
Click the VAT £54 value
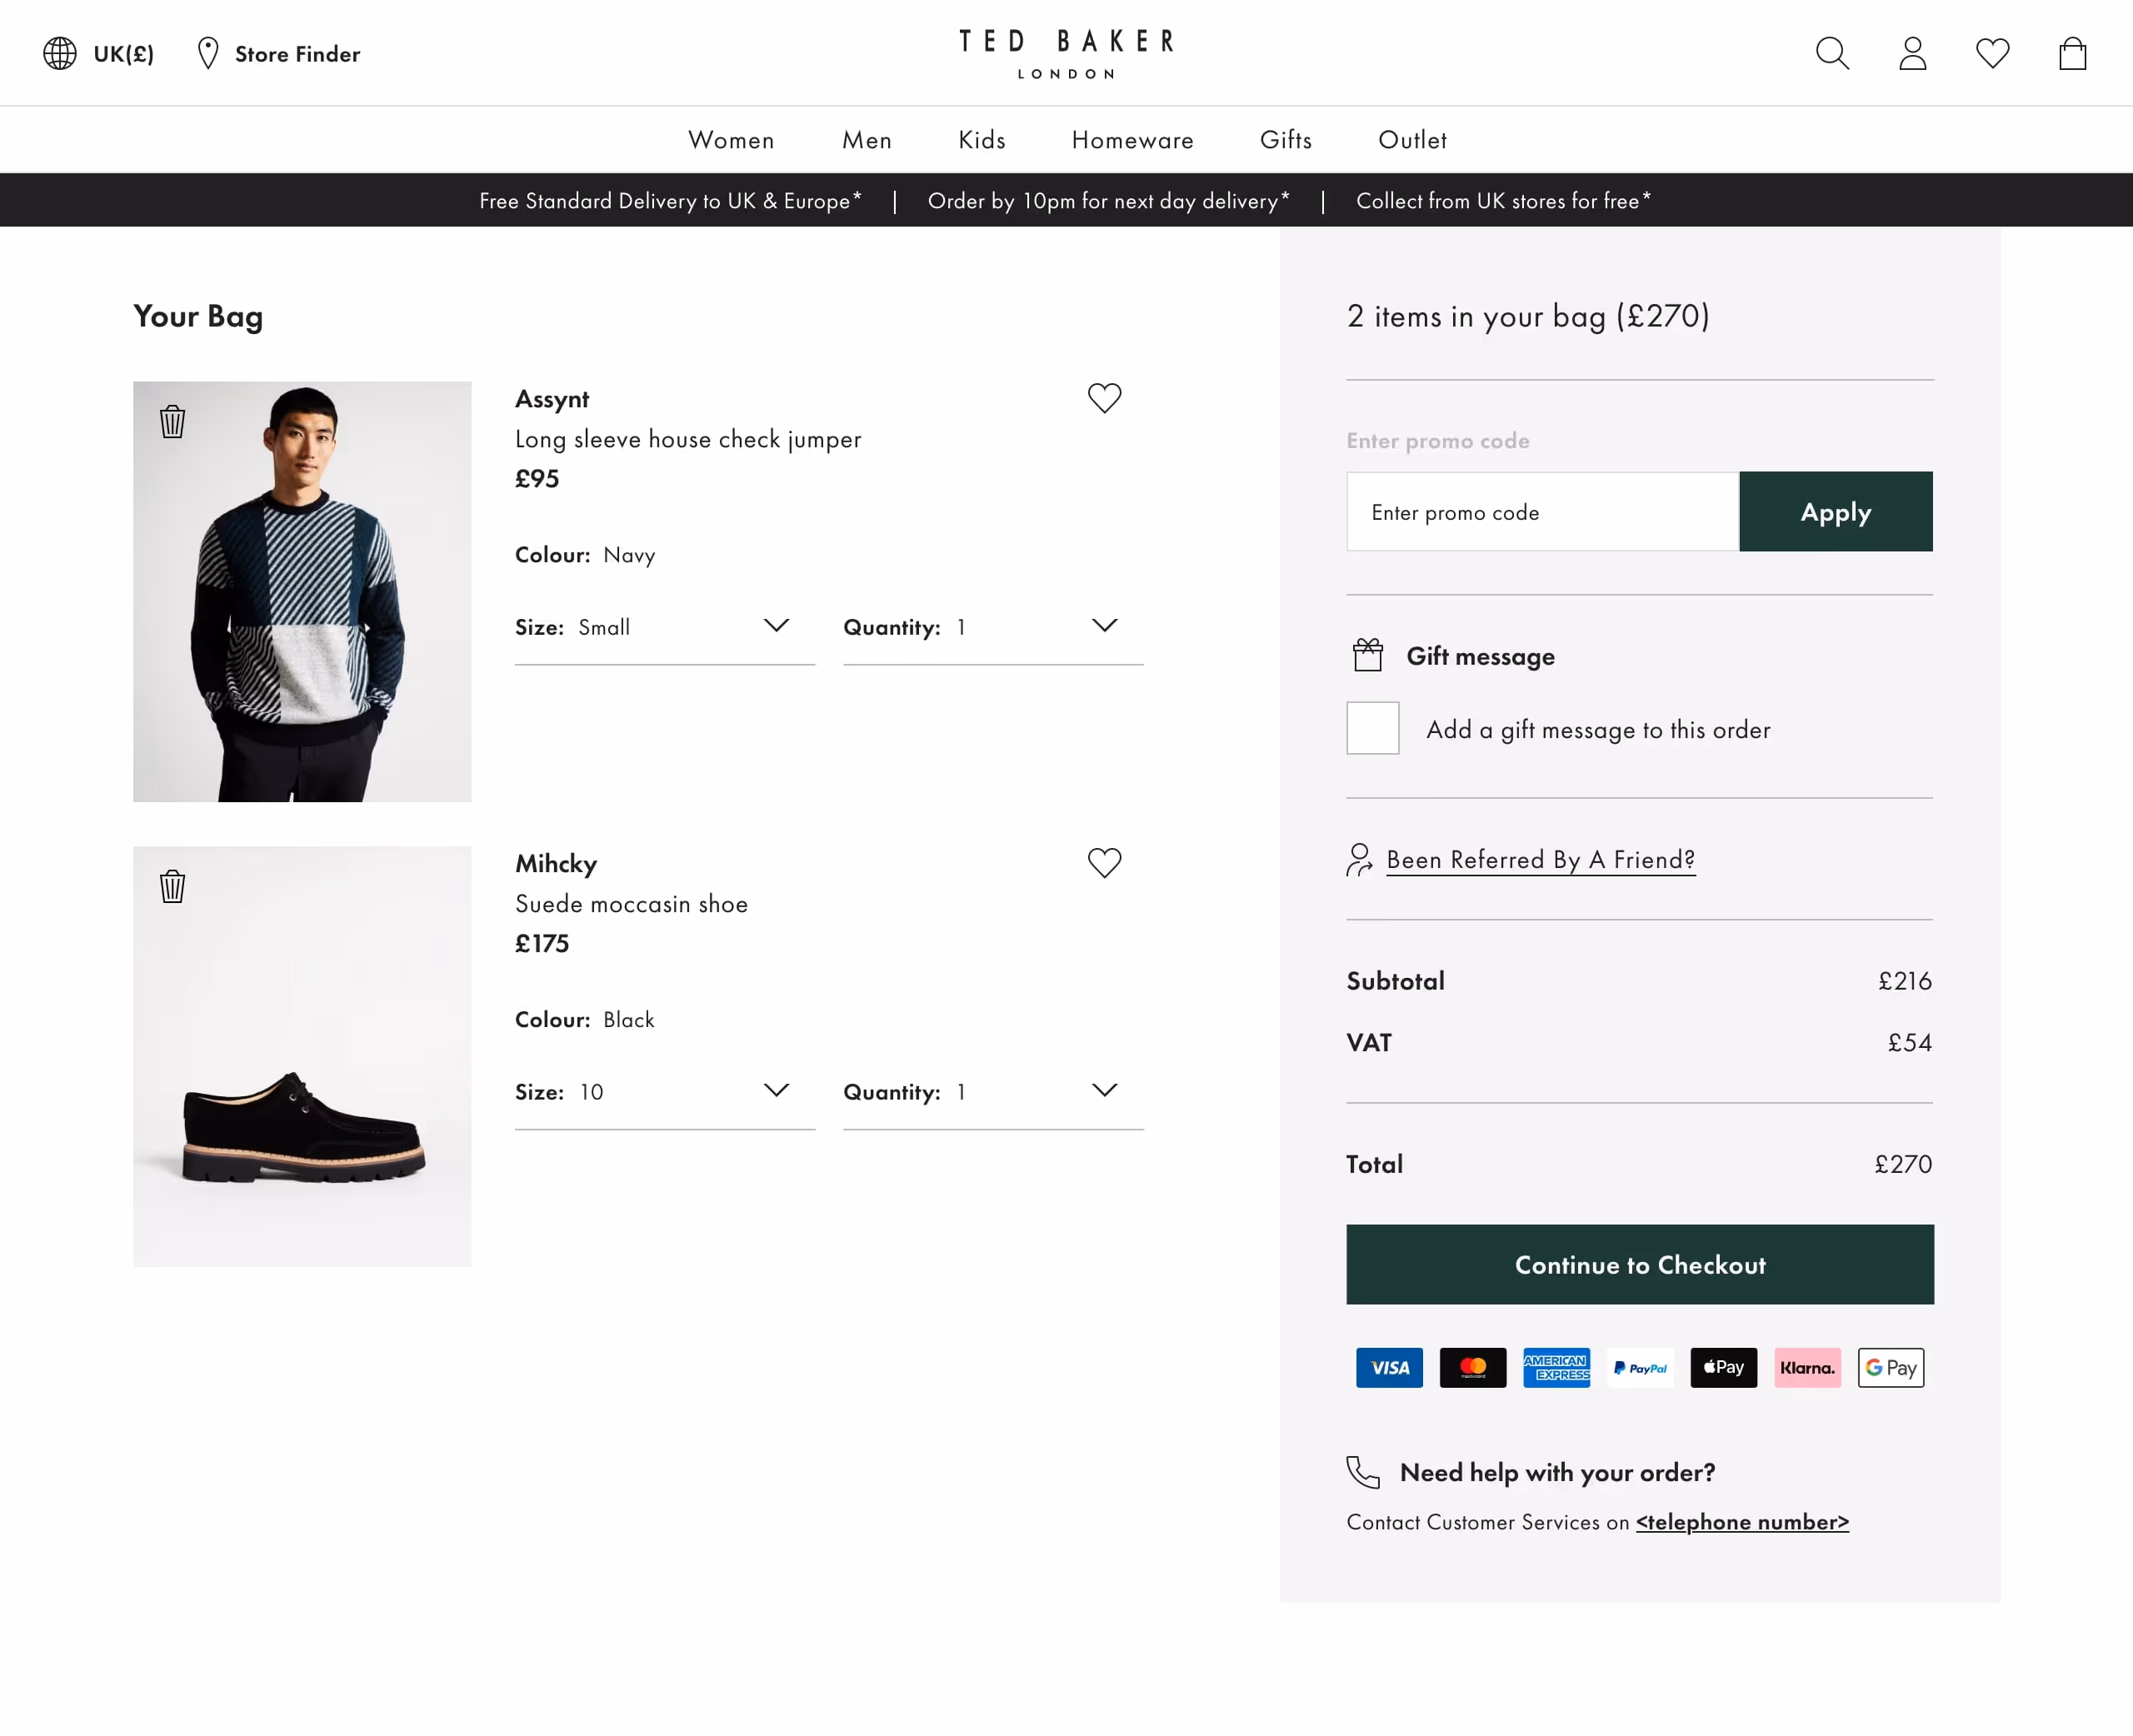click(1909, 1043)
